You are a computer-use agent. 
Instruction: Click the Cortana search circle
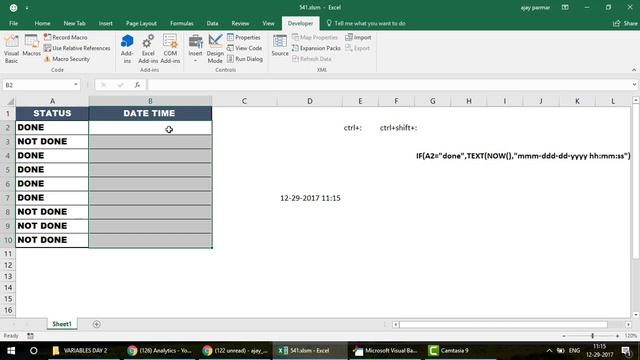pos(33,351)
